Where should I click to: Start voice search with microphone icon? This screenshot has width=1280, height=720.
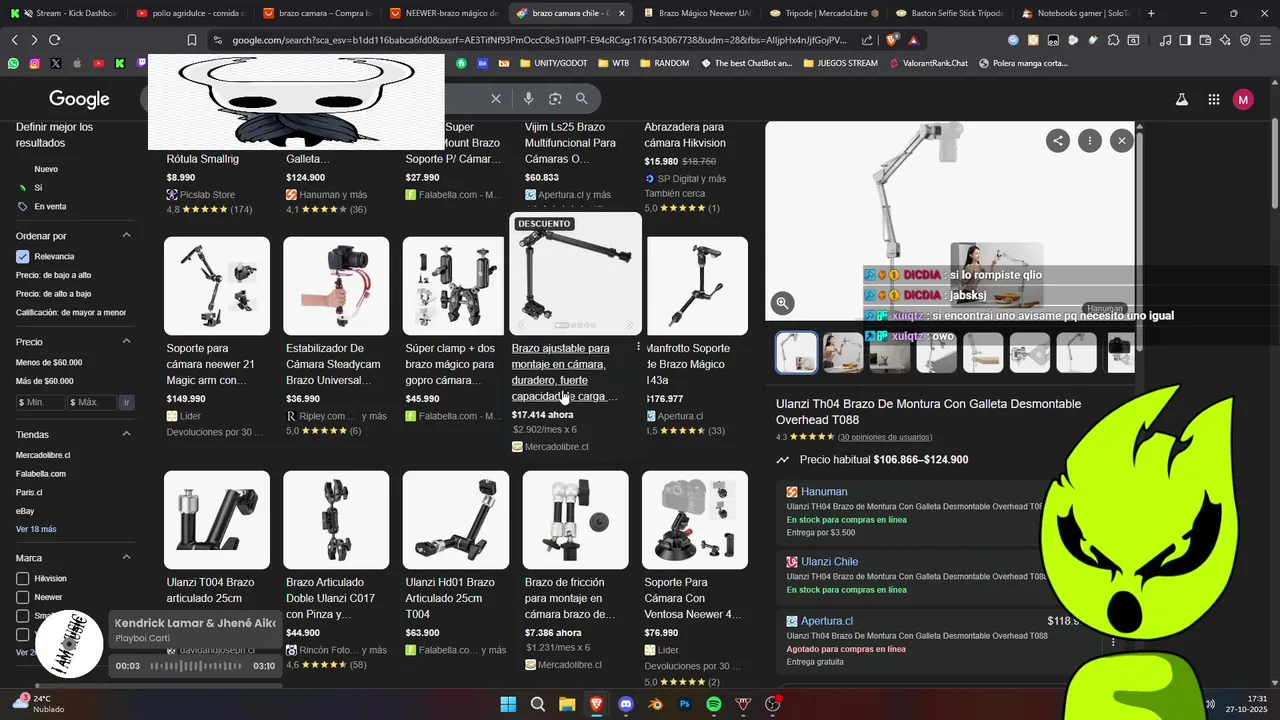point(528,99)
